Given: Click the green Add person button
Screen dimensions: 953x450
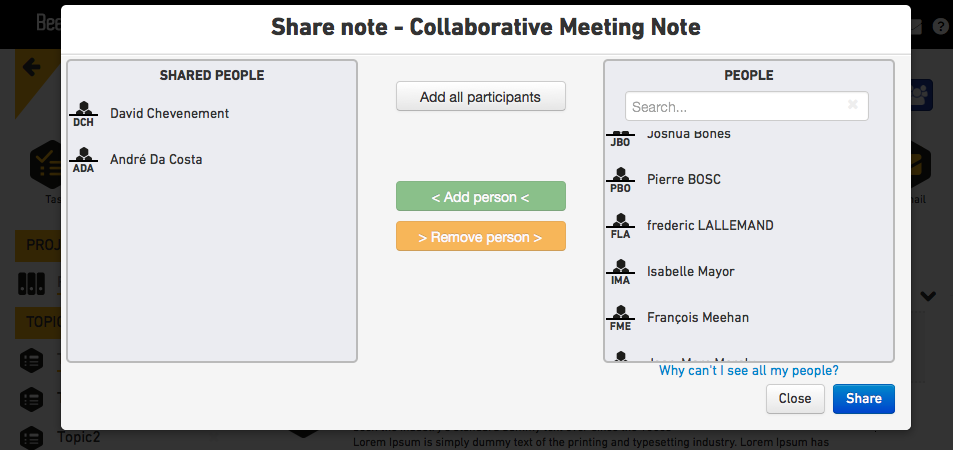Looking at the screenshot, I should pos(481,196).
